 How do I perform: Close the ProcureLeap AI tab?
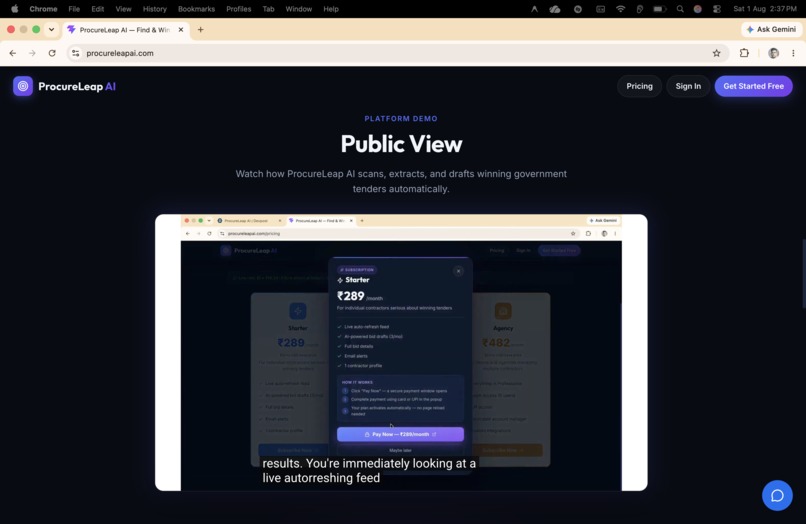click(181, 30)
